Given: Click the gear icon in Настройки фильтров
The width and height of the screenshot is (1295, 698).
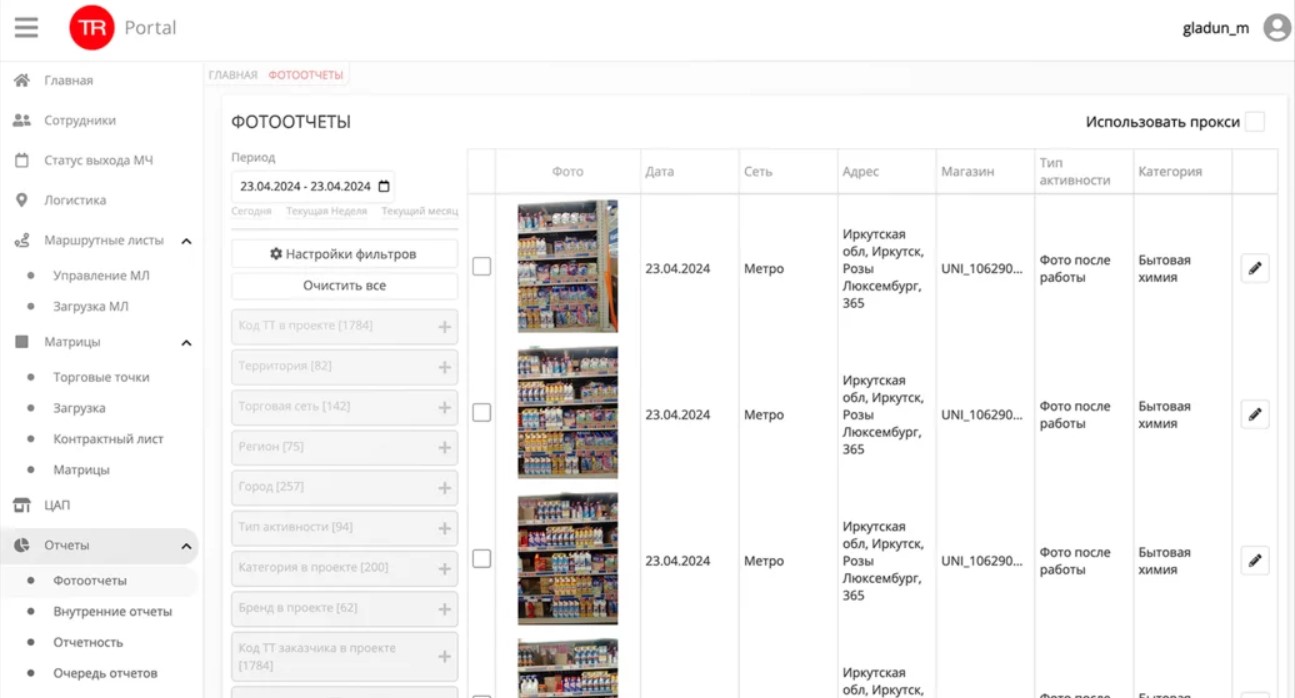Looking at the screenshot, I should click(x=276, y=254).
